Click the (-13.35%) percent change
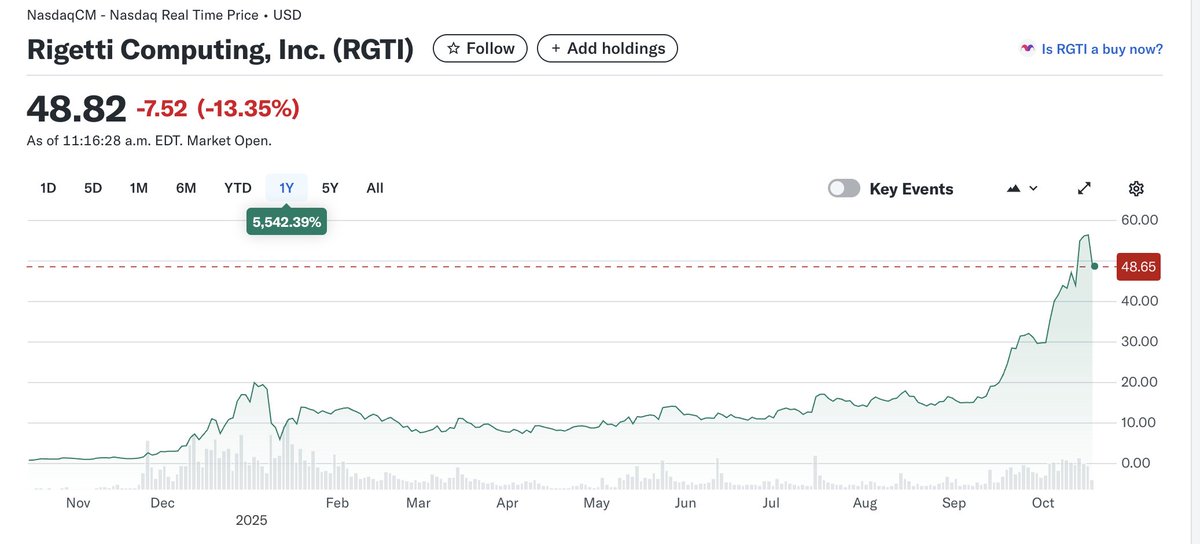Viewport: 1200px width, 544px height. click(248, 109)
